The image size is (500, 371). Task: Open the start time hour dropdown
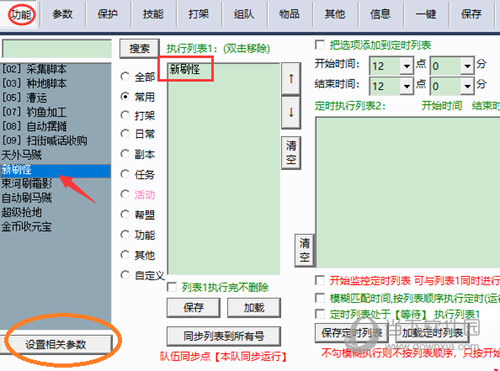407,66
